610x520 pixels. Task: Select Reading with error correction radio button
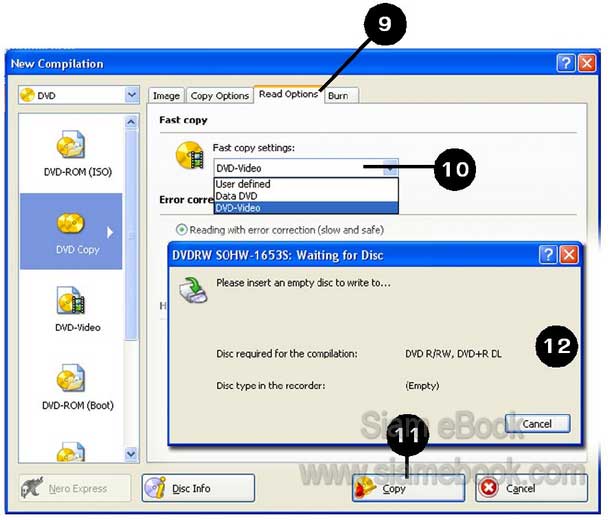click(181, 230)
